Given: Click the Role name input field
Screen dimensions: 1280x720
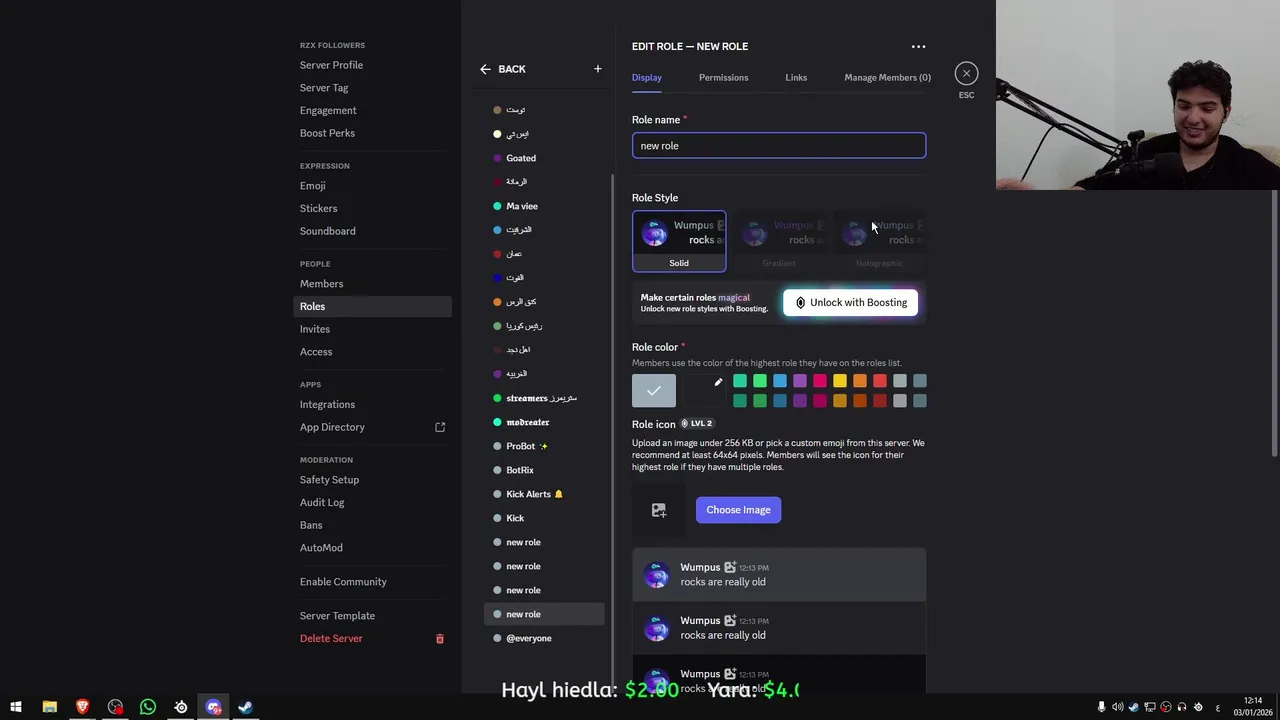Looking at the screenshot, I should 779,146.
